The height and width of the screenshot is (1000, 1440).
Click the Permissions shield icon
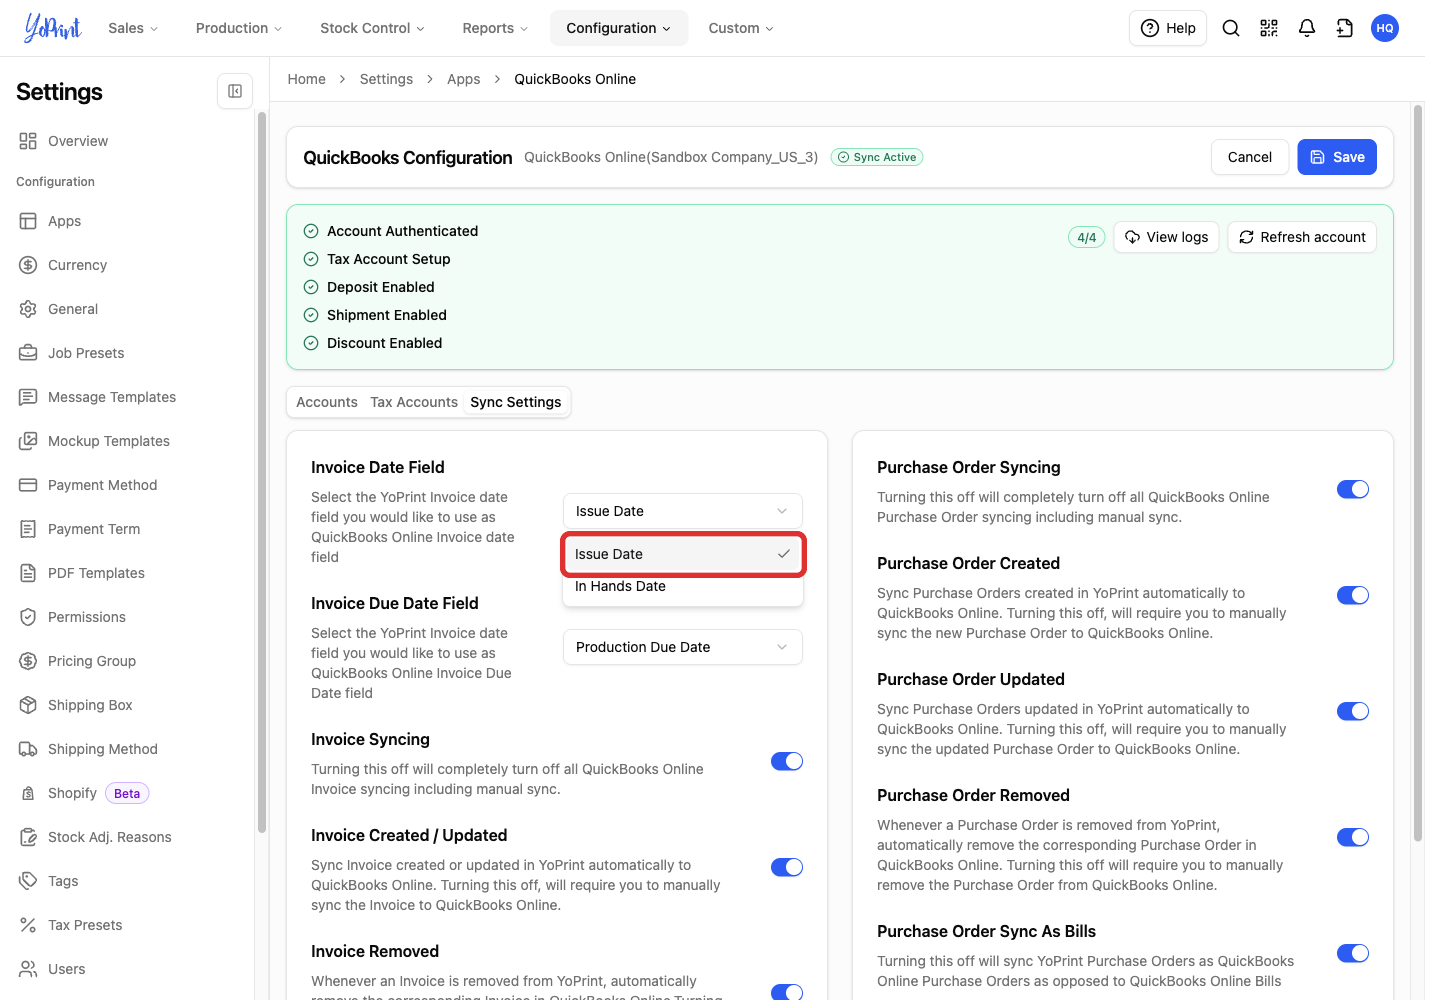coord(28,617)
